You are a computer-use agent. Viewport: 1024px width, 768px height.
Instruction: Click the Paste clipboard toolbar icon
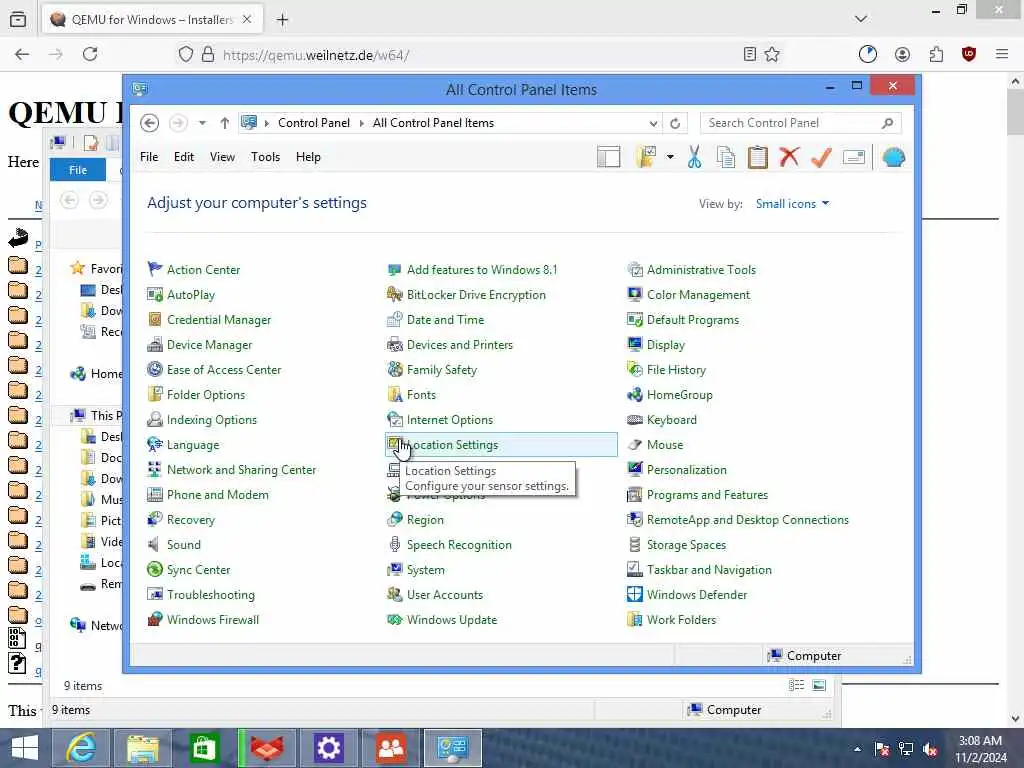click(x=758, y=157)
